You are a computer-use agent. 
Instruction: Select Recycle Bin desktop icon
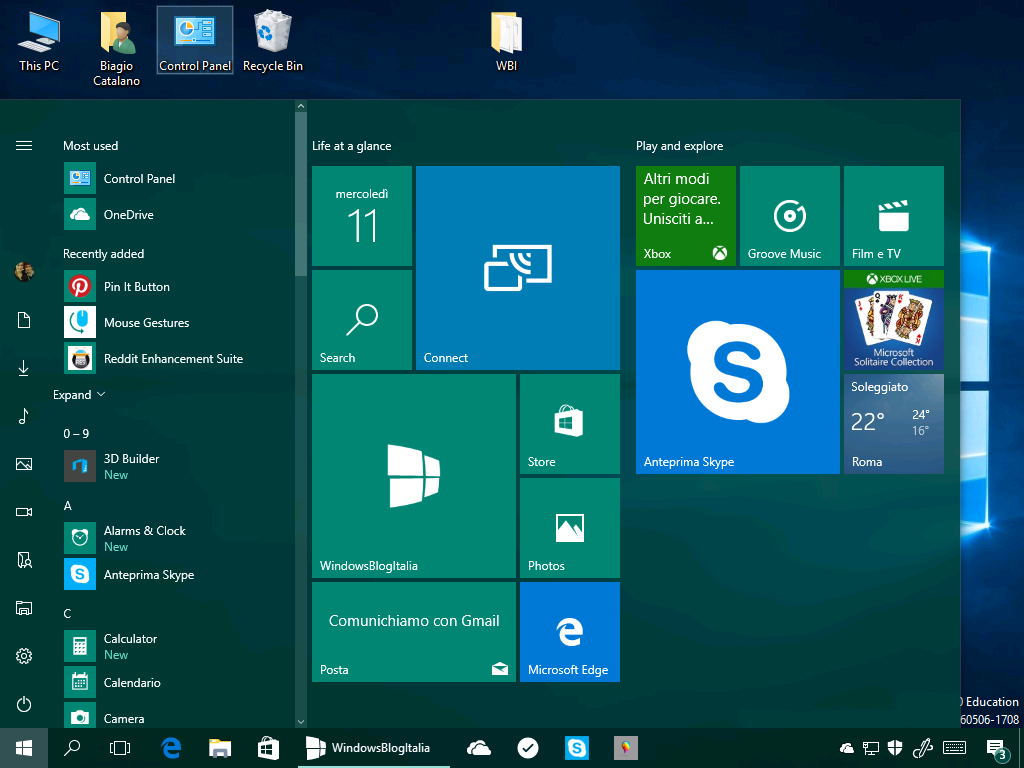click(273, 40)
